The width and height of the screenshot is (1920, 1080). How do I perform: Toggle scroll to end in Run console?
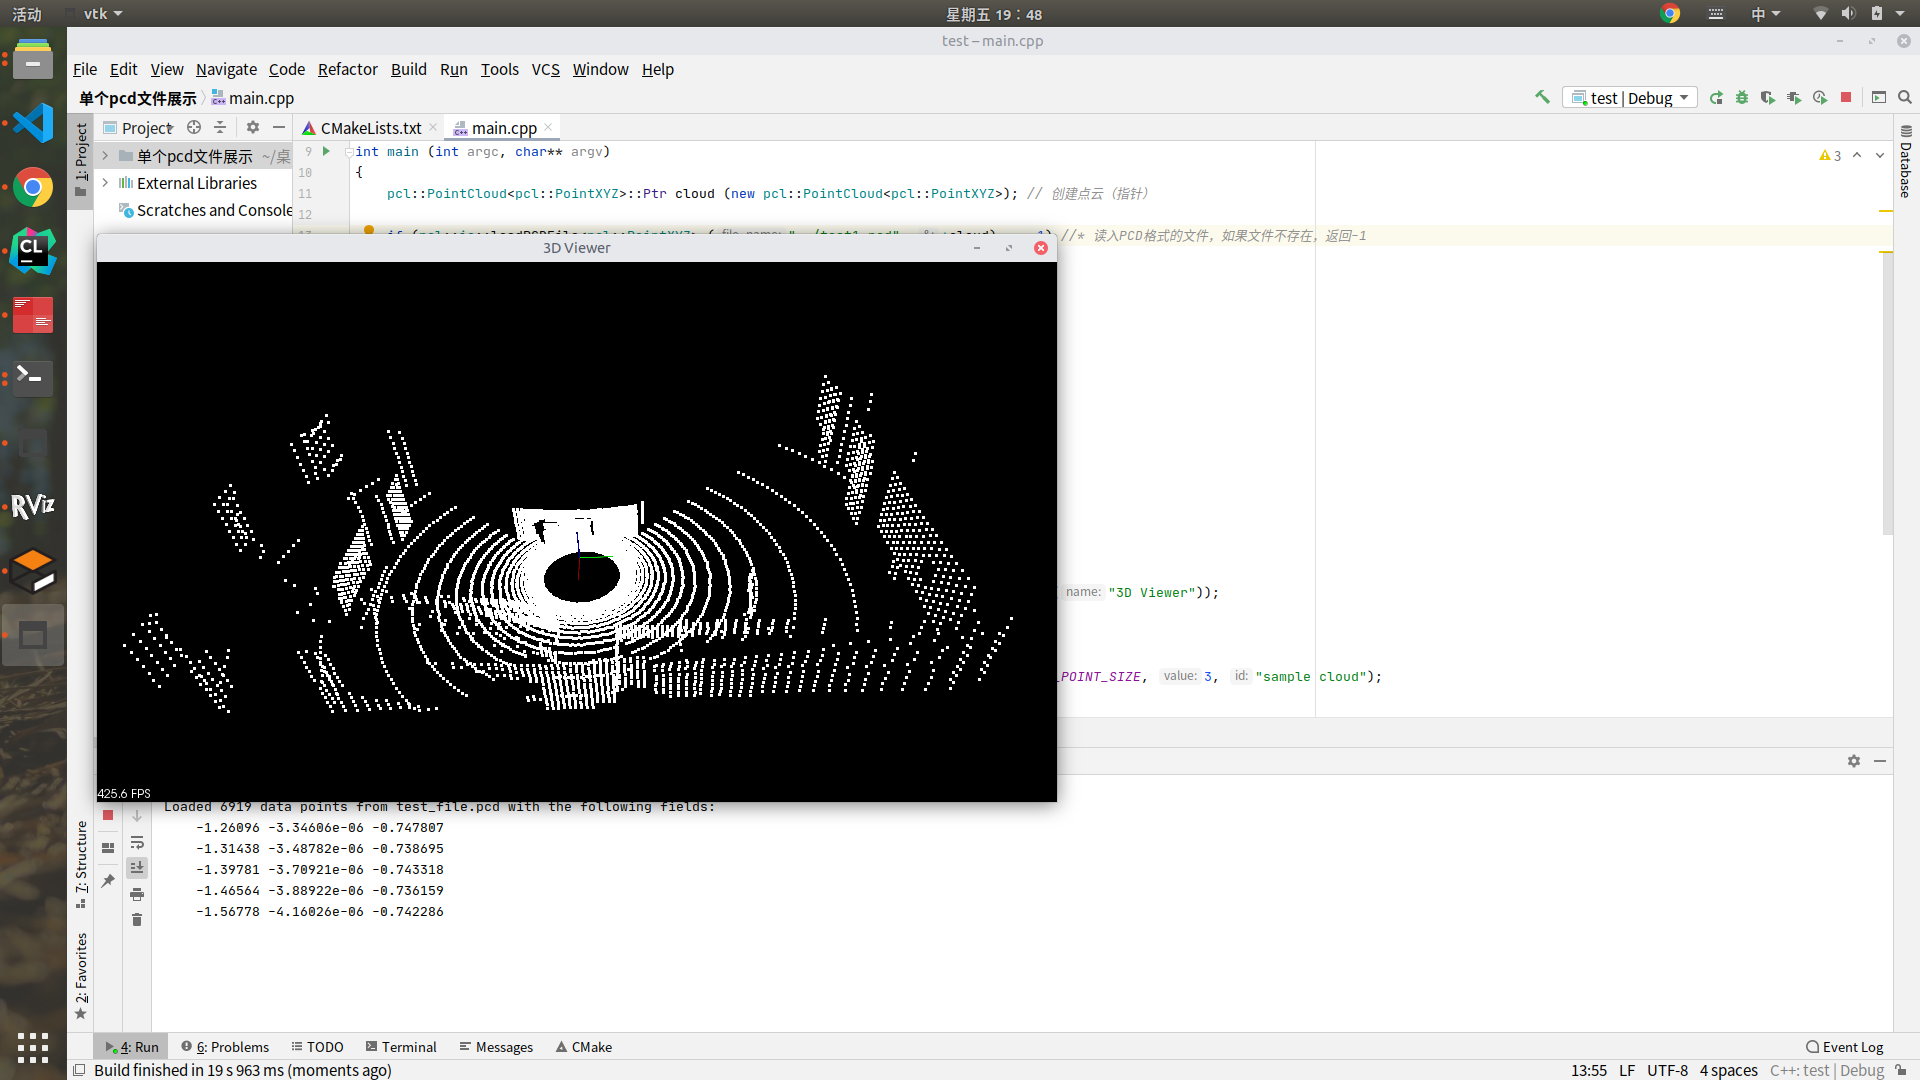[137, 868]
